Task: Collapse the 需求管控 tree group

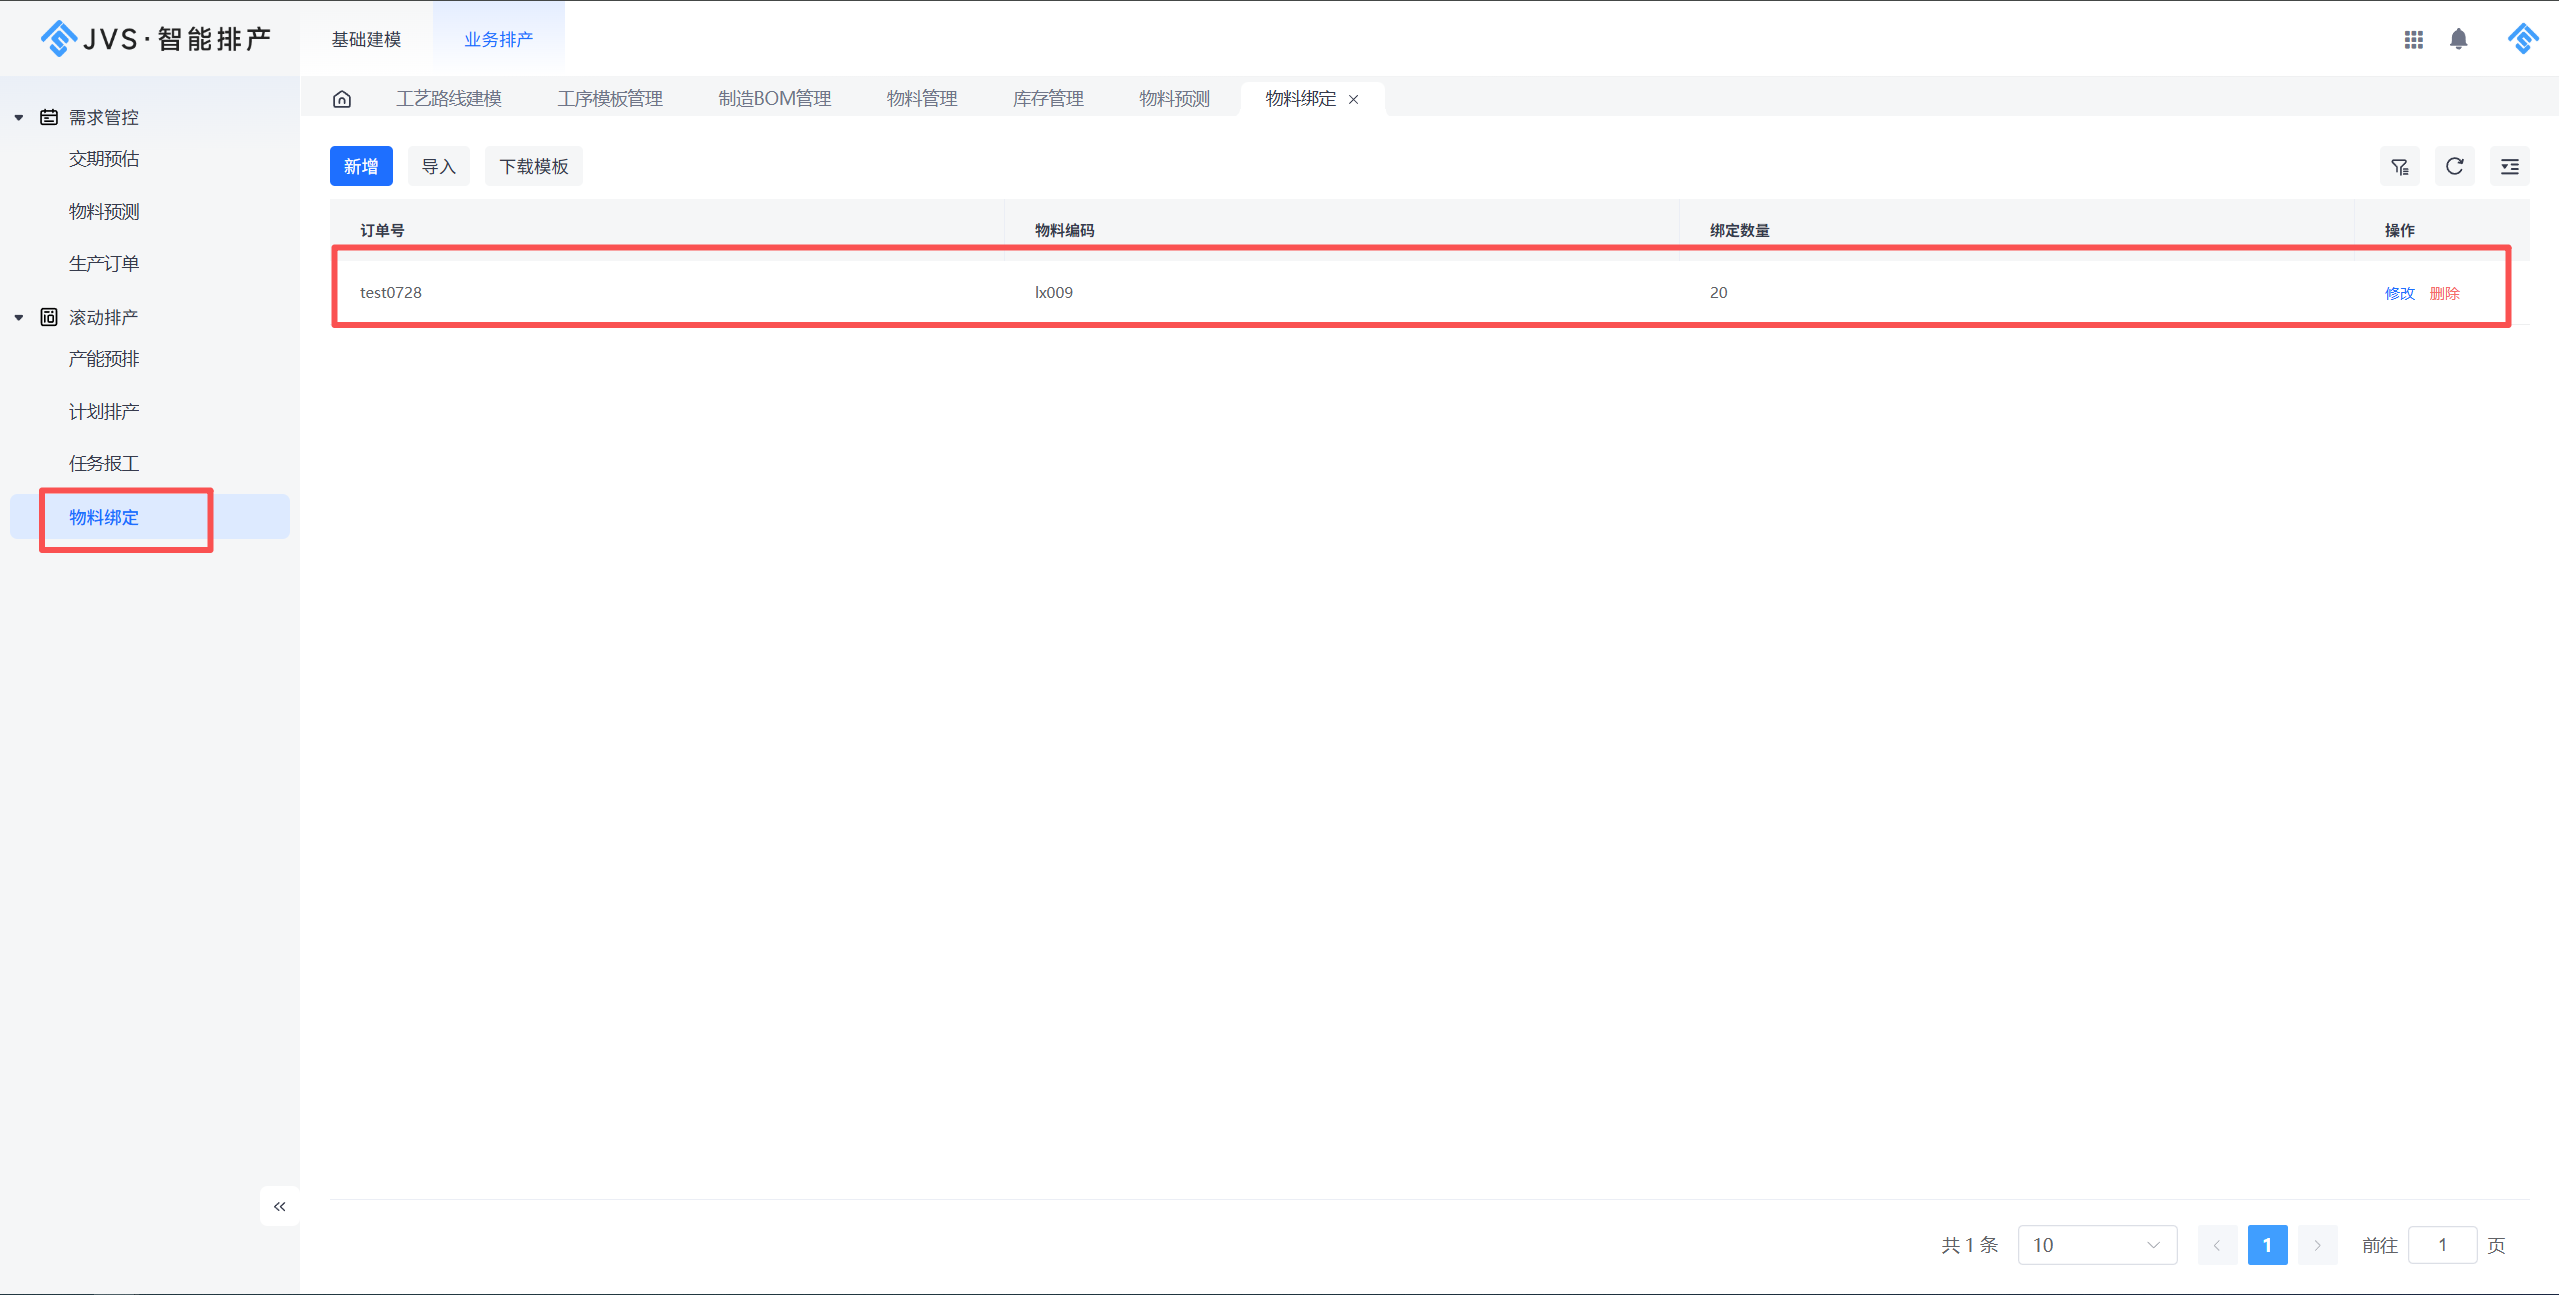Action: click(x=19, y=118)
